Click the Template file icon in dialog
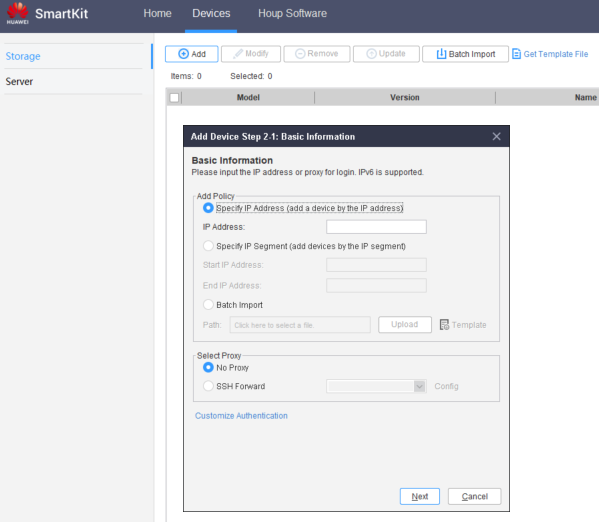Viewport: 599px width, 522px height. pyautogui.click(x=444, y=325)
